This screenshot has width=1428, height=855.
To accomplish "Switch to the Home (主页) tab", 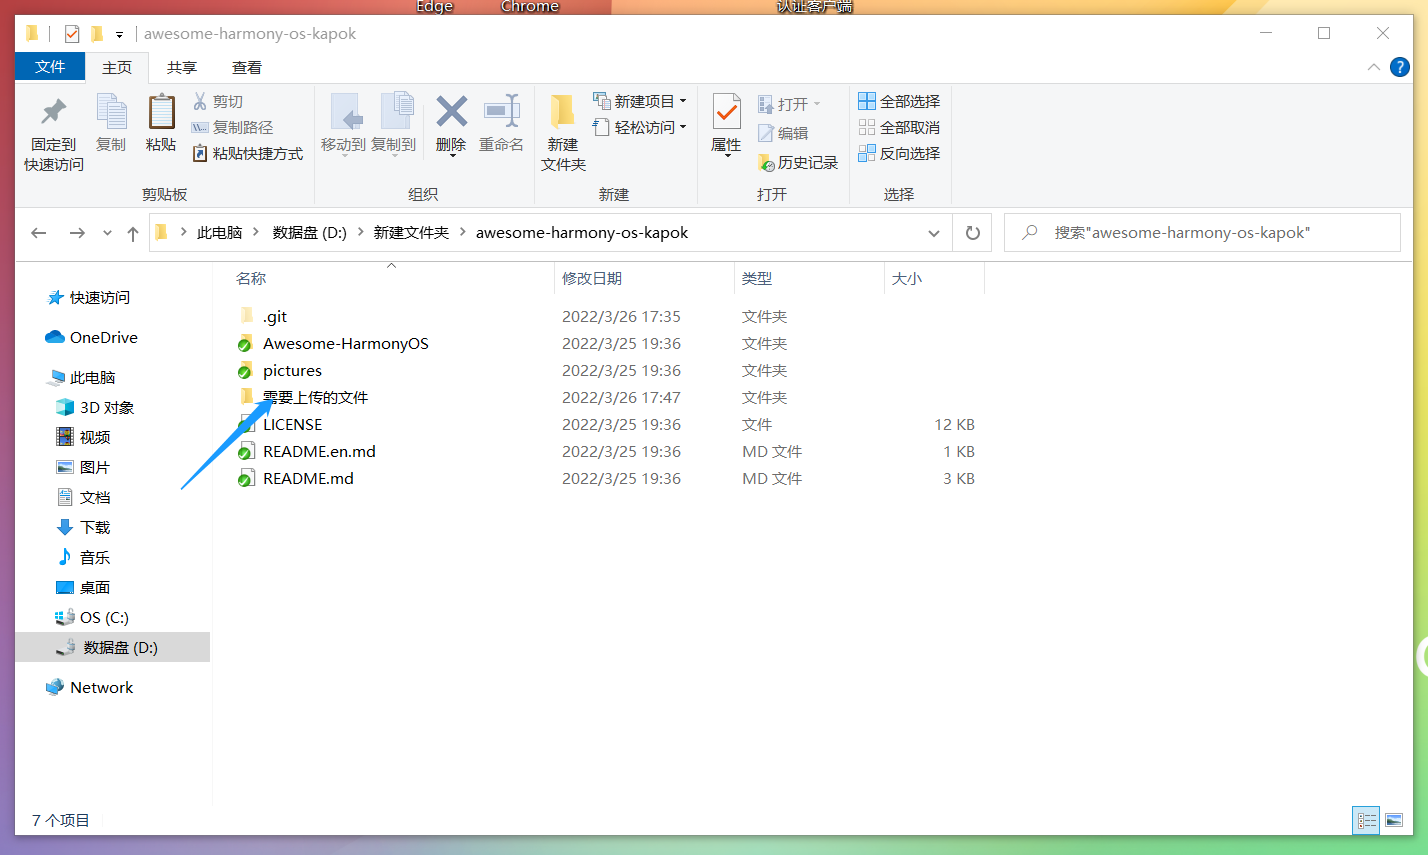I will 117,67.
